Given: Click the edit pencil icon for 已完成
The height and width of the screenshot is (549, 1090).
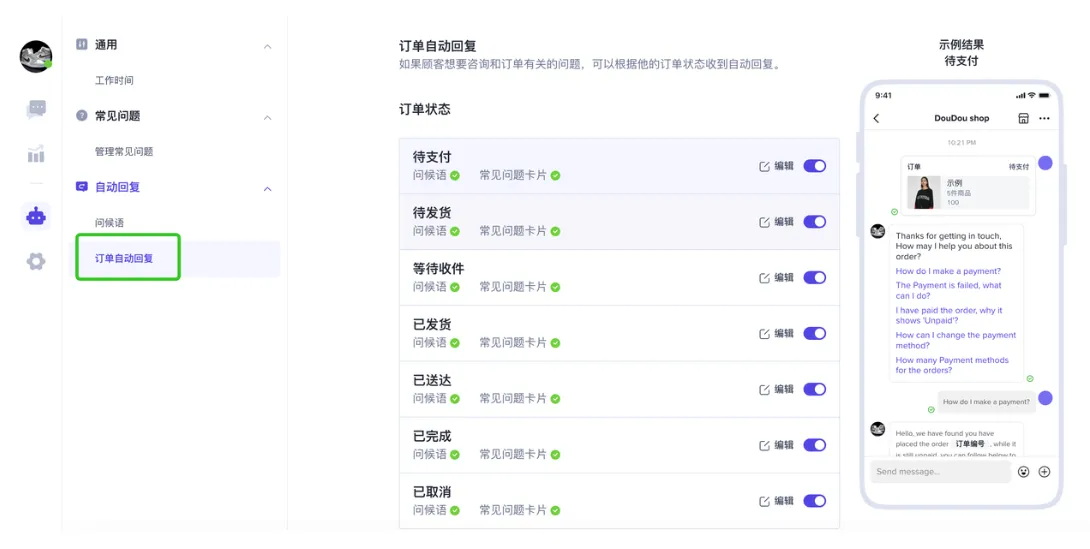Looking at the screenshot, I should (x=764, y=445).
